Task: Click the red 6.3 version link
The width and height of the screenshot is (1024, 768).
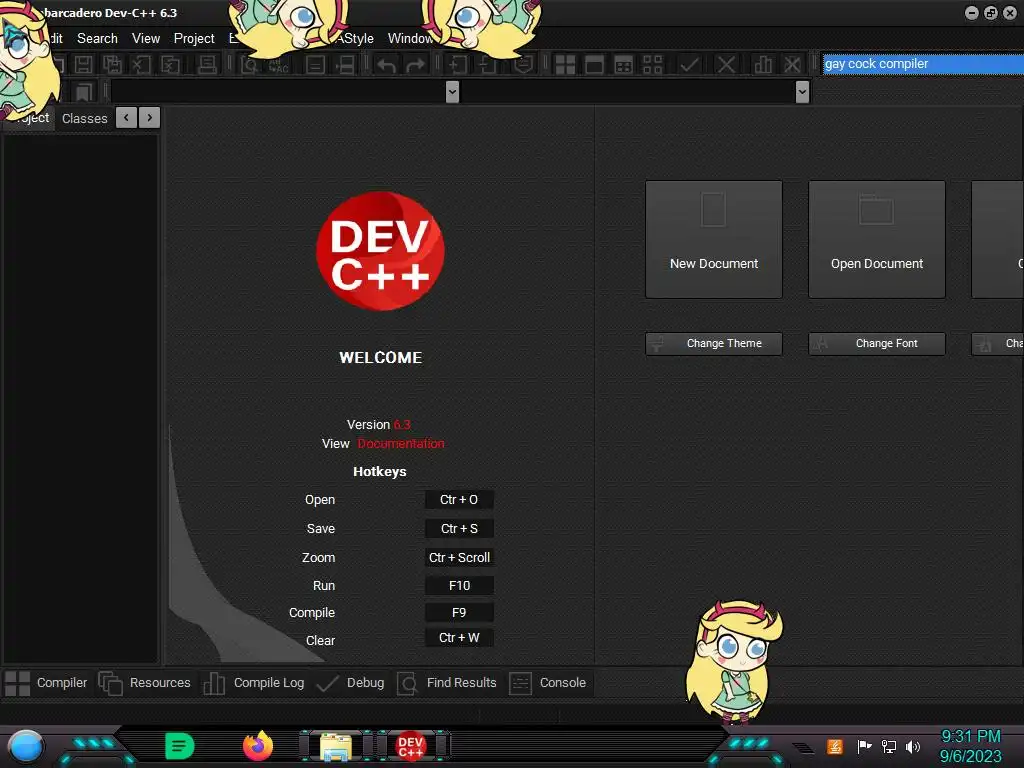Action: [x=402, y=424]
